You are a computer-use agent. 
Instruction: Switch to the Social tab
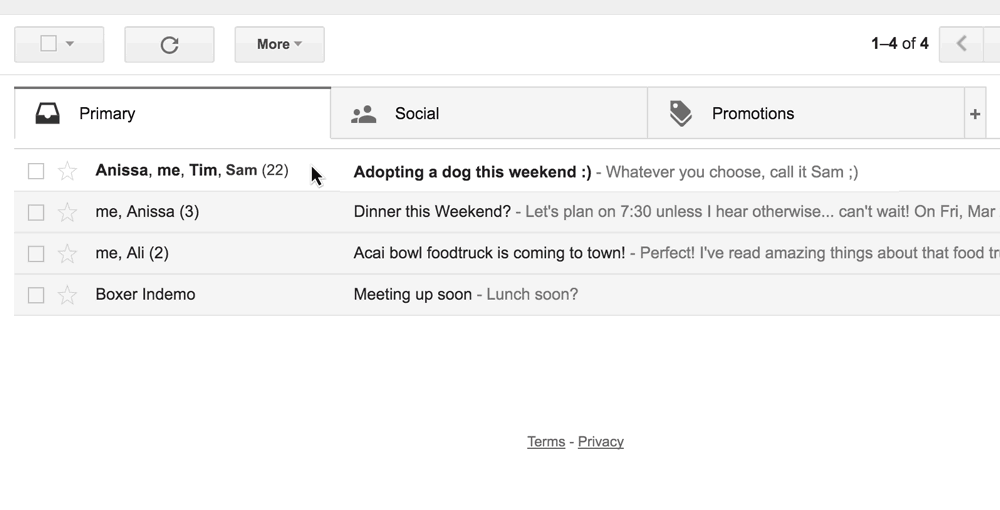pyautogui.click(x=489, y=113)
